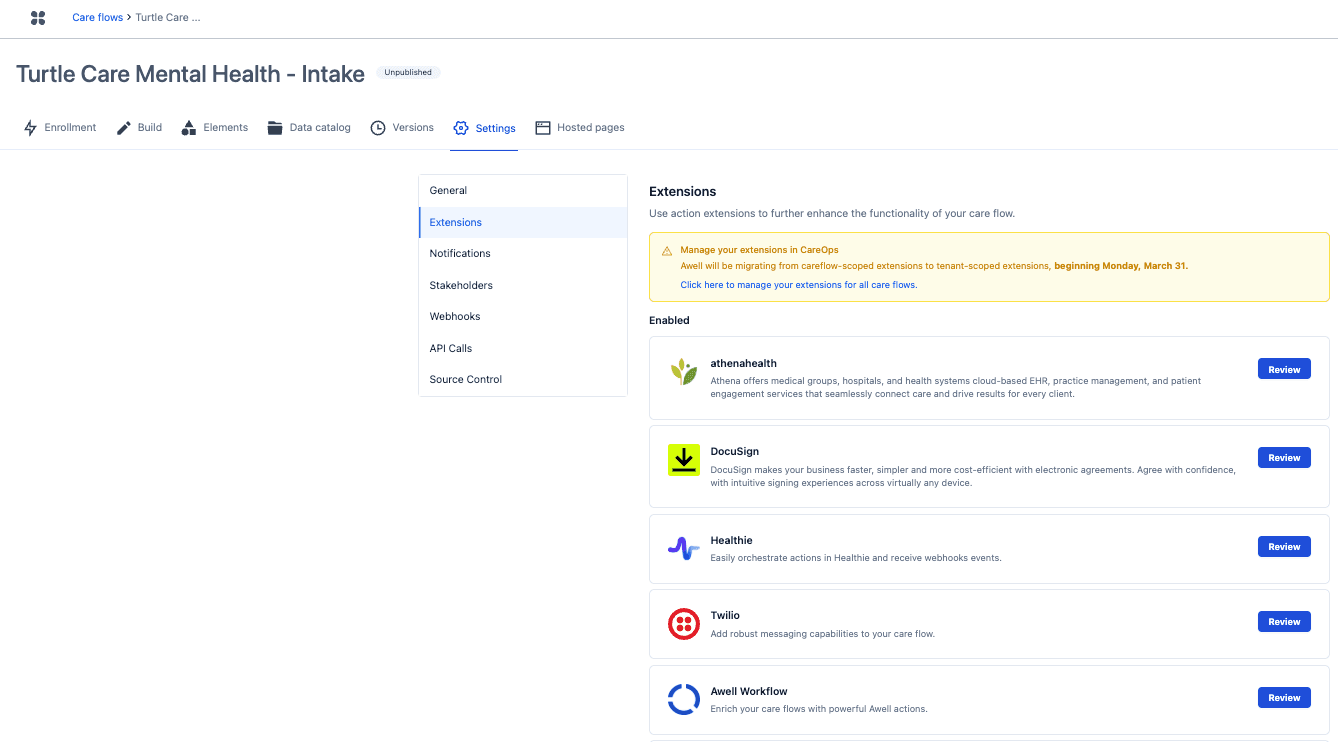Switch to the Build tab
The image size is (1338, 742).
pyautogui.click(x=139, y=128)
